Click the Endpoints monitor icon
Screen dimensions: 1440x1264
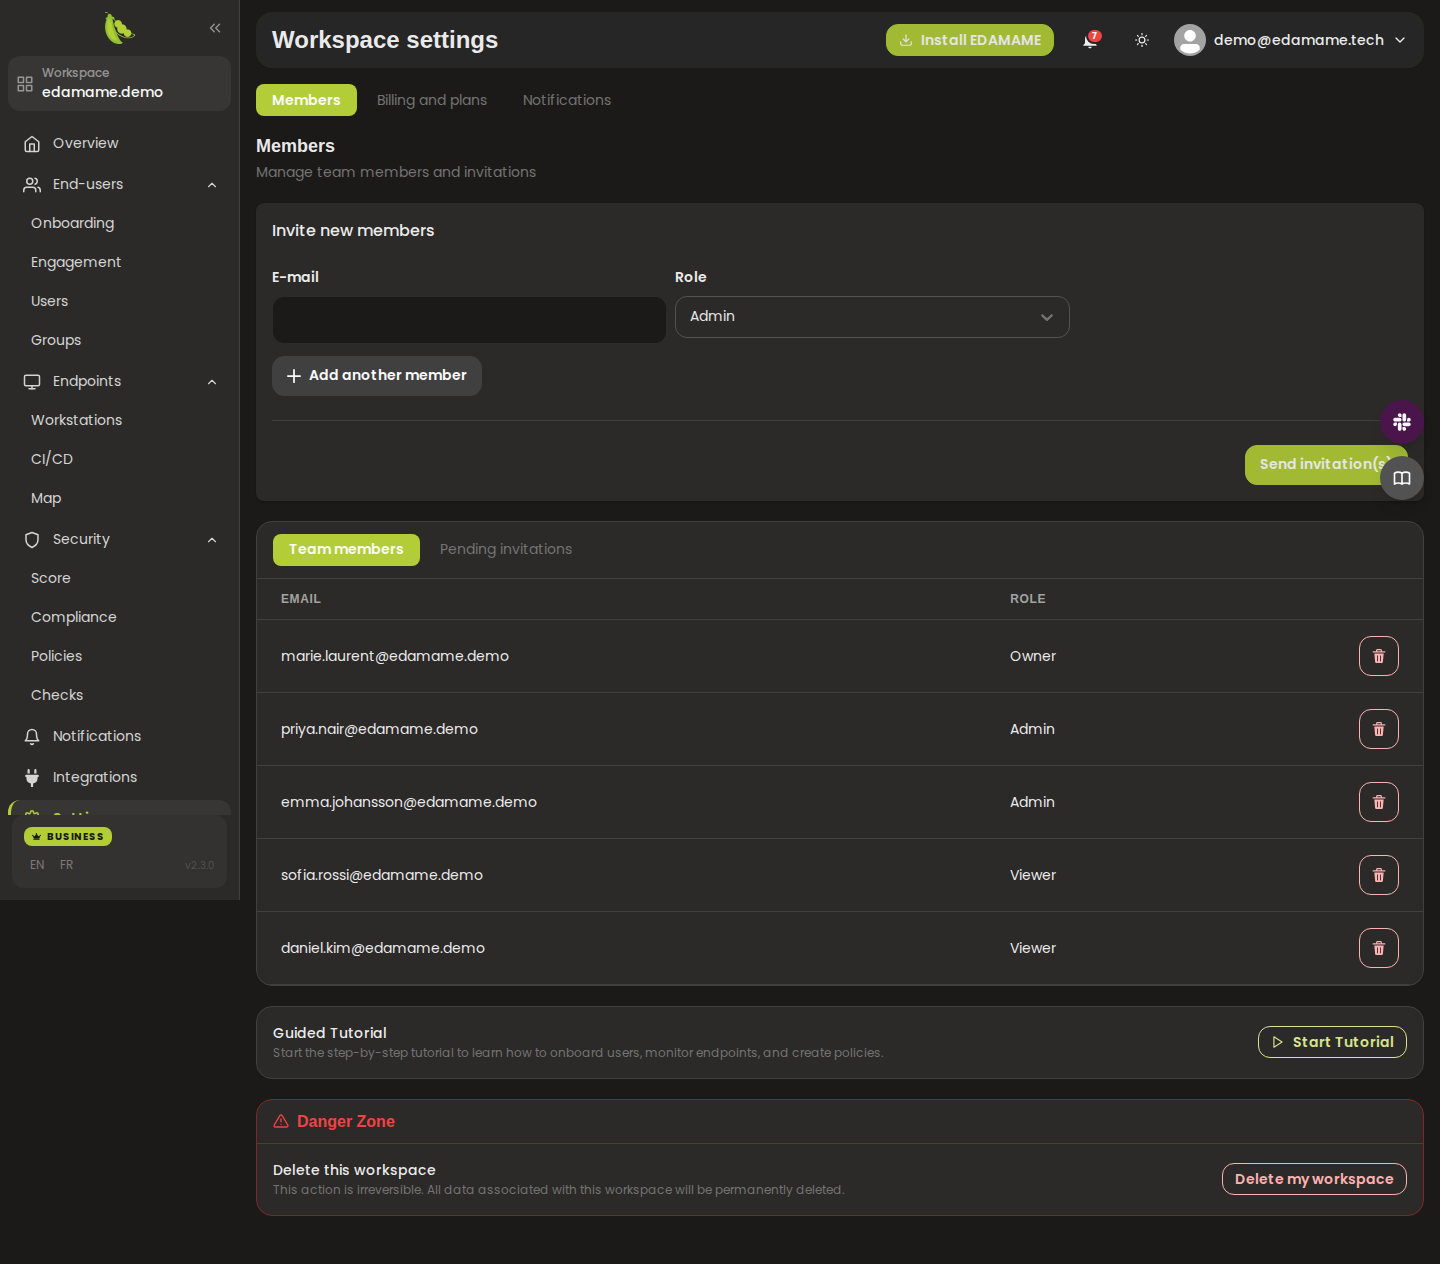point(32,382)
